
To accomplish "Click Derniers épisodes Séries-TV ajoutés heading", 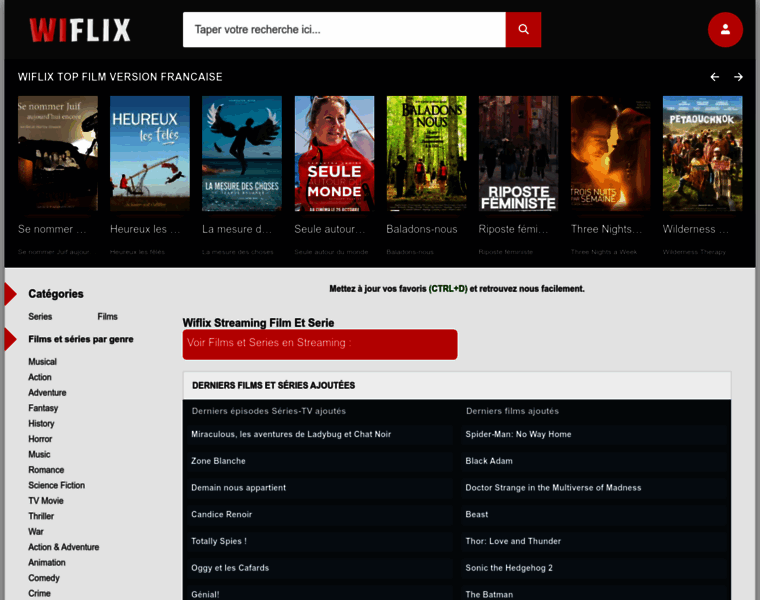I will click(269, 411).
